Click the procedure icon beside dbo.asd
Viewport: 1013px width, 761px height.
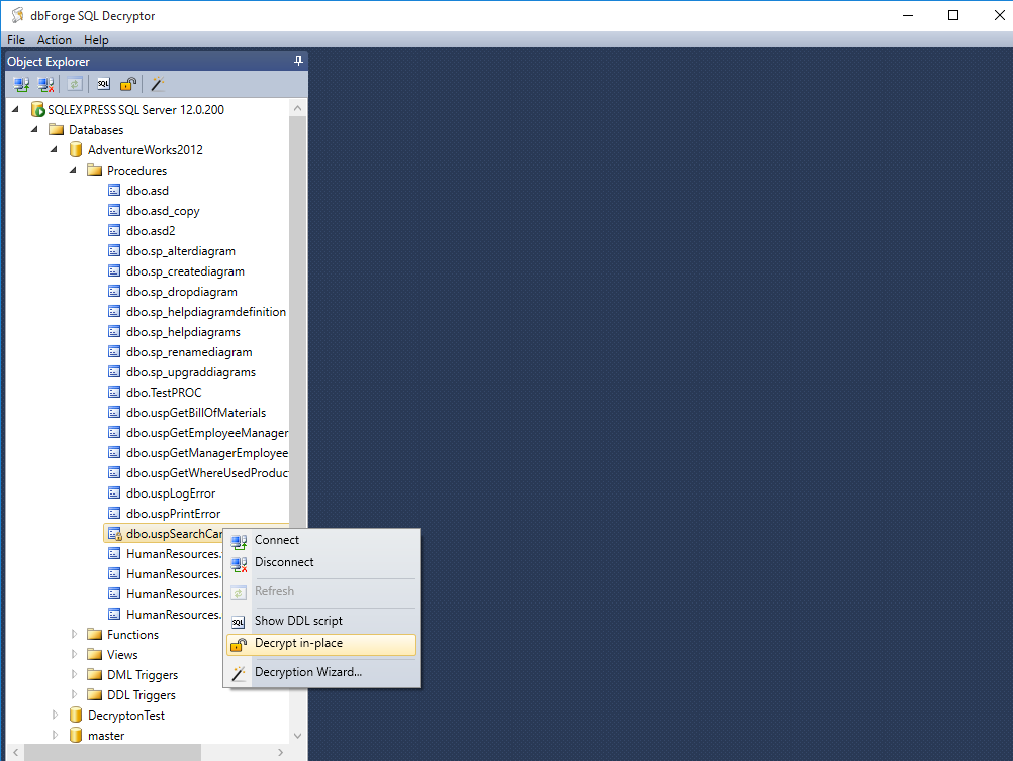click(x=114, y=190)
